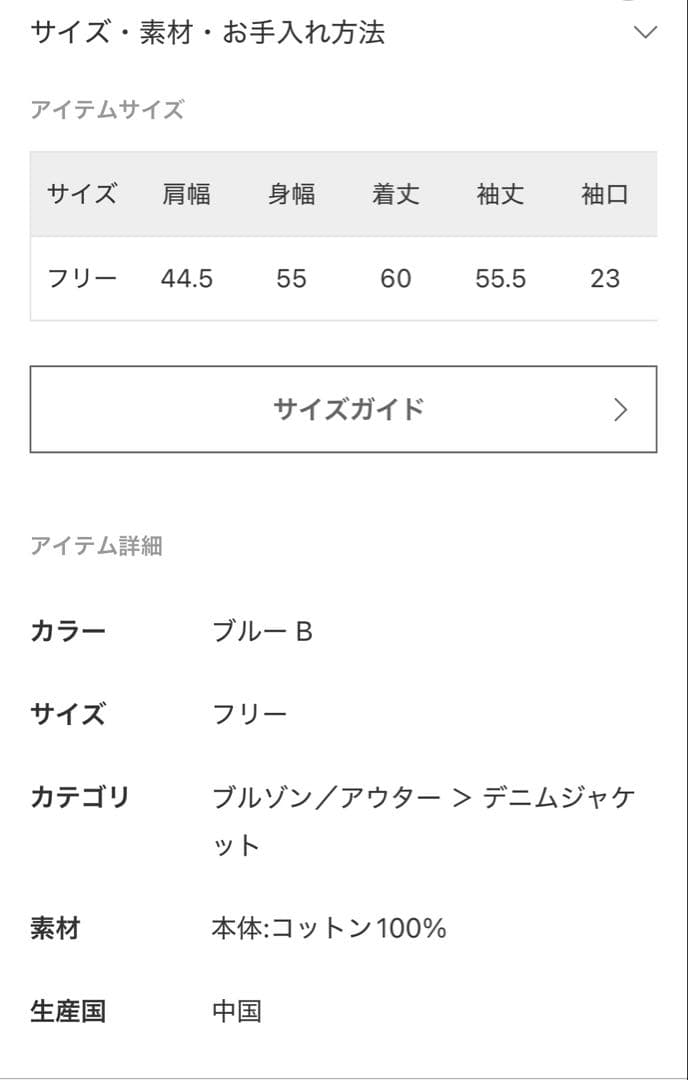Click the 55.5 sleeve length value
The width and height of the screenshot is (688, 1080).
[x=500, y=278]
